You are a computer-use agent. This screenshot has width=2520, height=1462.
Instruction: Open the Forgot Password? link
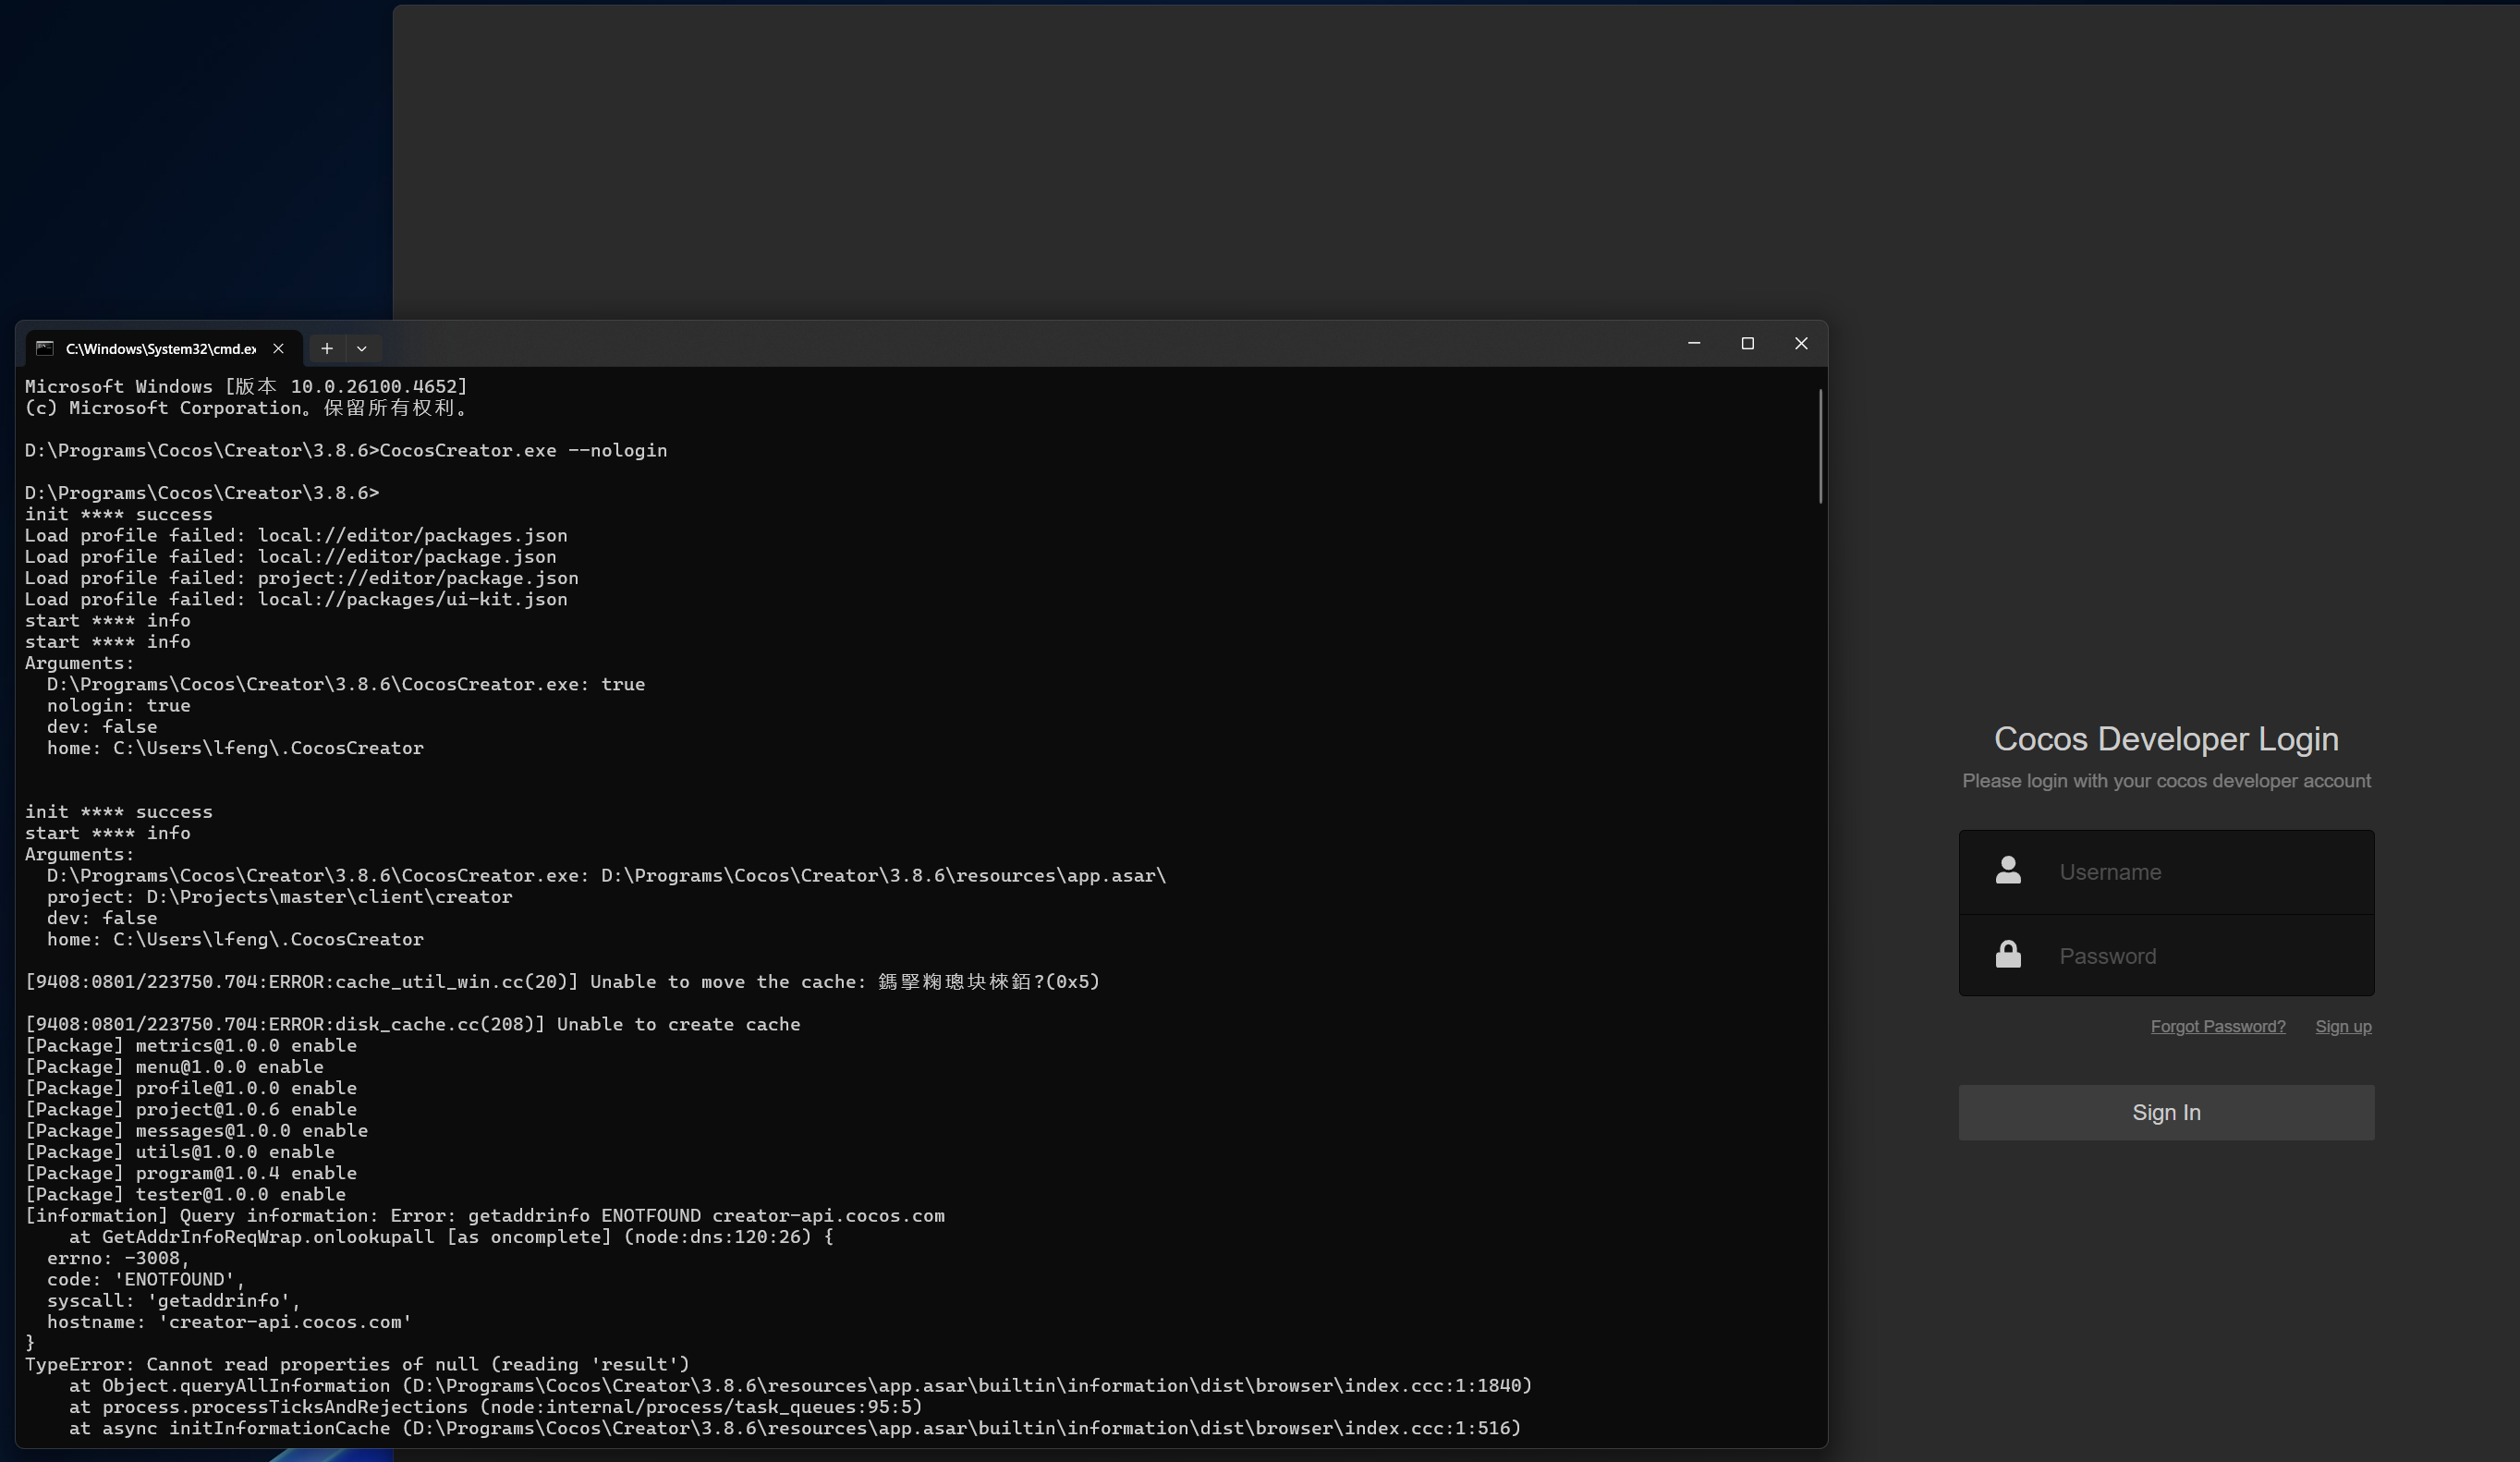pyautogui.click(x=2218, y=1026)
